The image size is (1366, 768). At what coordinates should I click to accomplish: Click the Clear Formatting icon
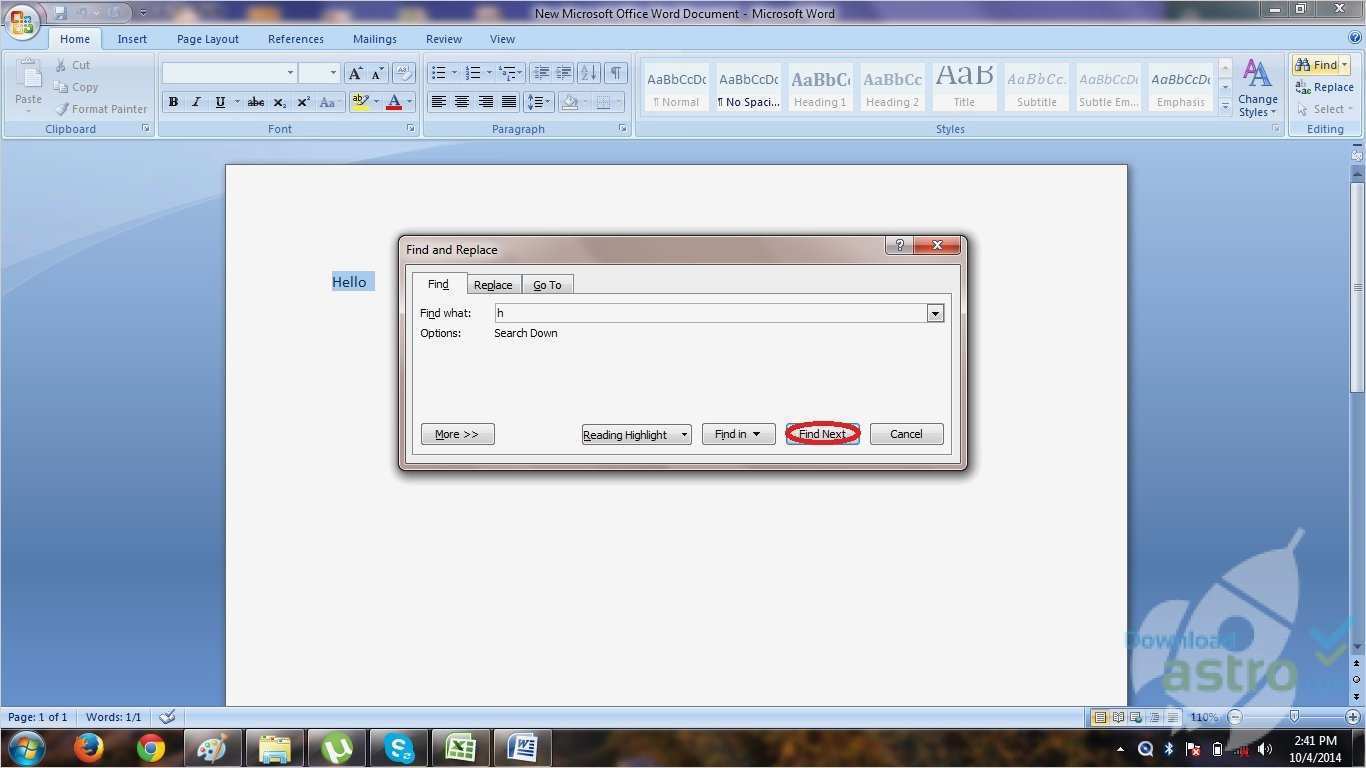(404, 73)
